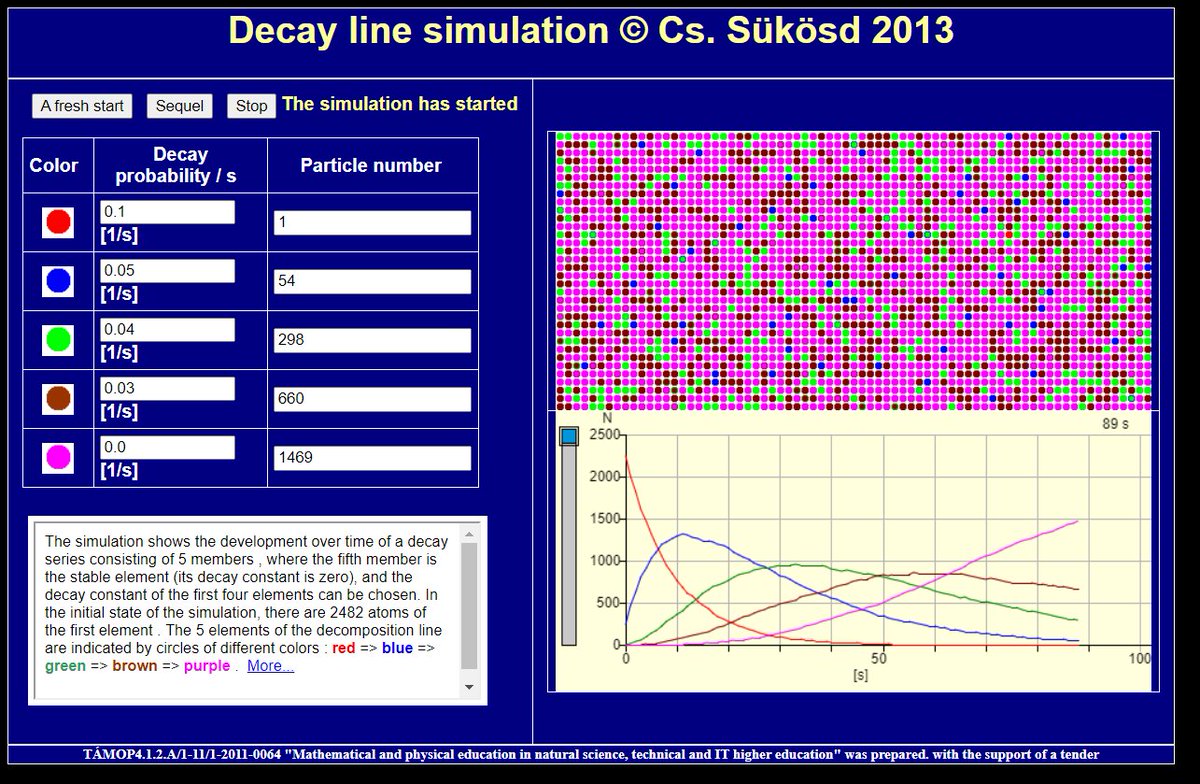Click the blue element color swatch
Screen dimensions: 1200x784
point(58,281)
